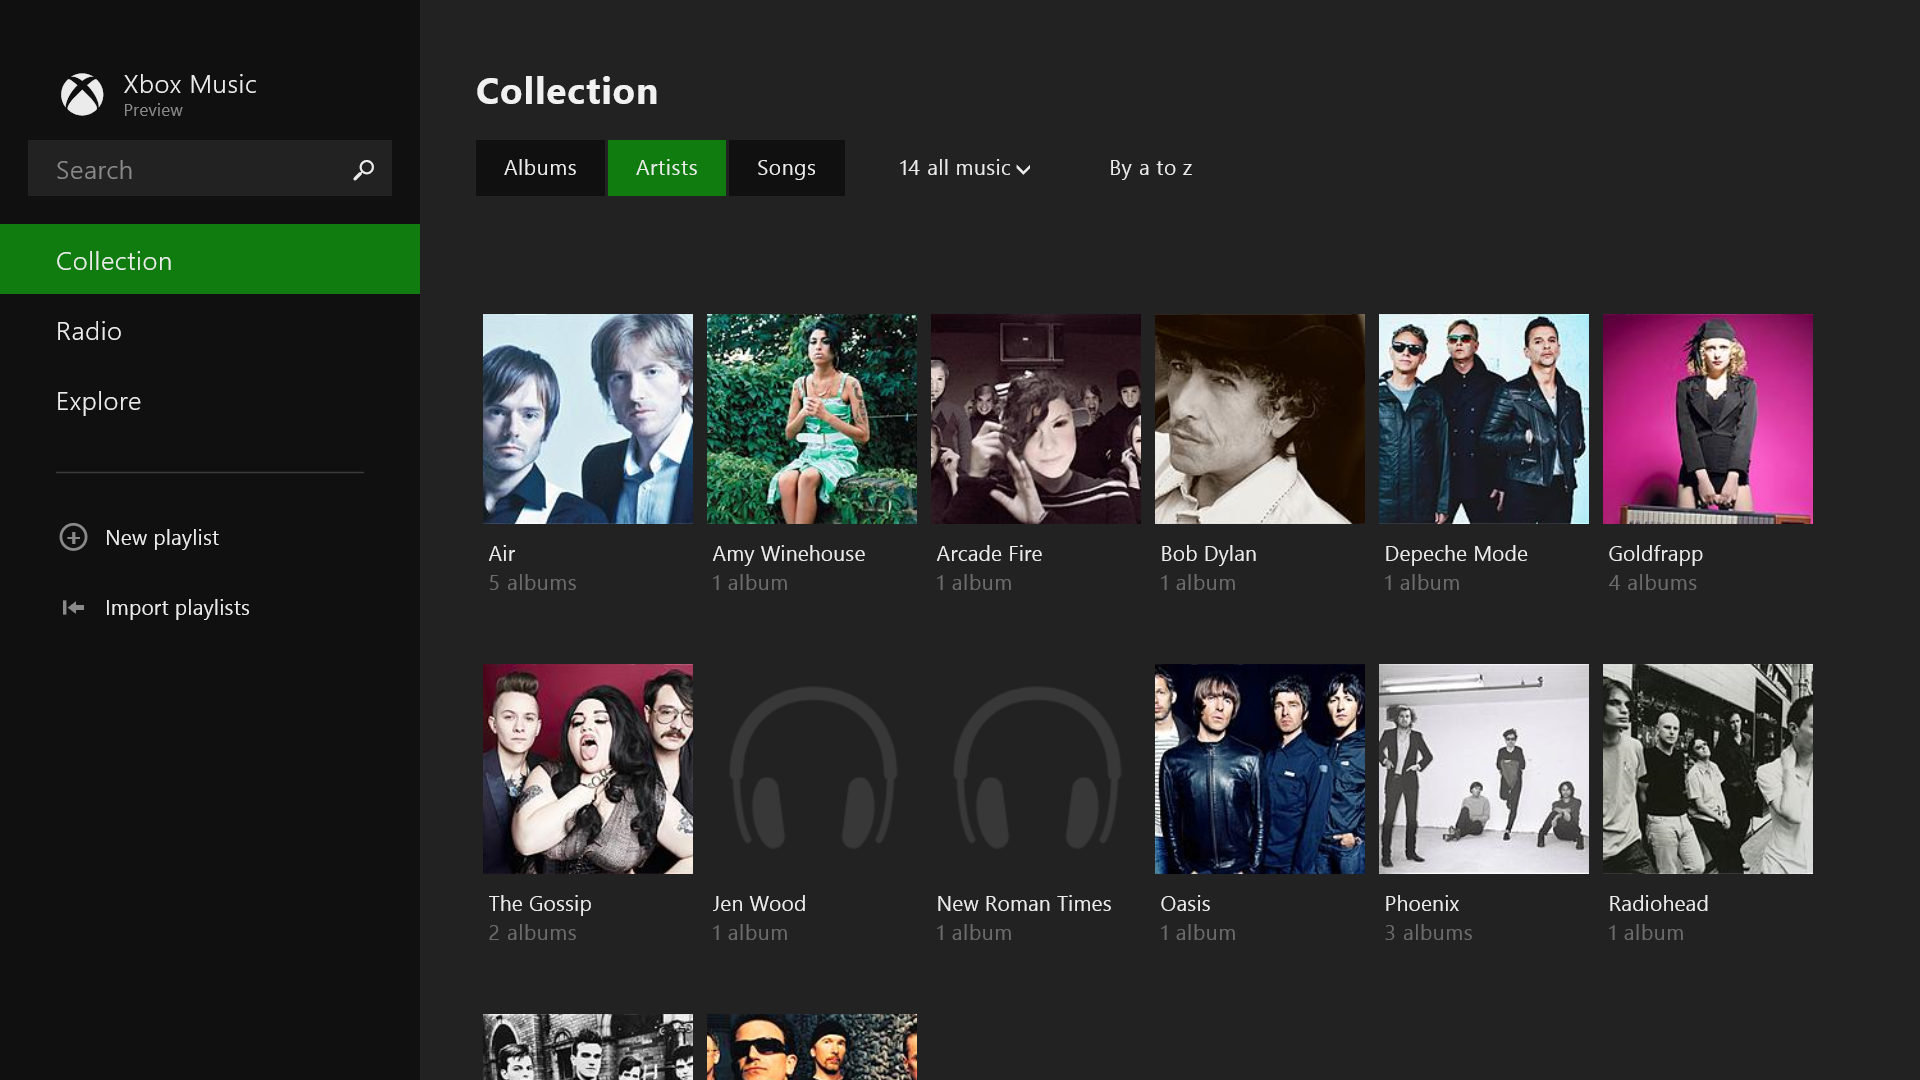Click the New playlist plus icon
The width and height of the screenshot is (1920, 1080).
(x=73, y=537)
